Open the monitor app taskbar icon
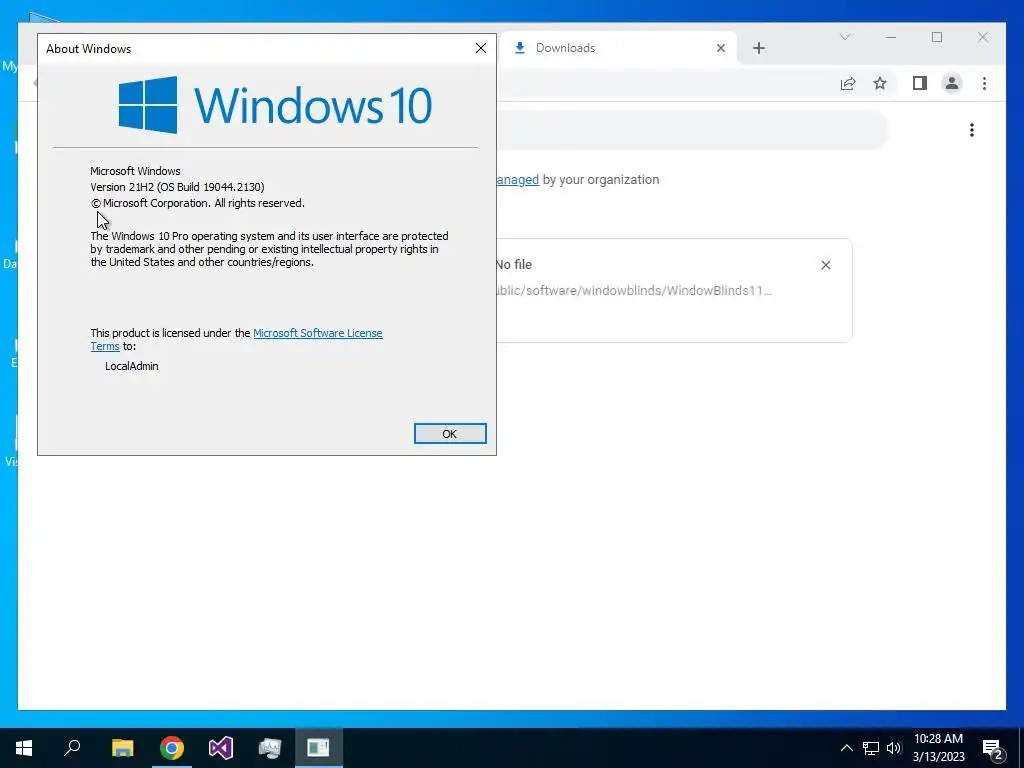The width and height of the screenshot is (1024, 768). pyautogui.click(x=270, y=748)
